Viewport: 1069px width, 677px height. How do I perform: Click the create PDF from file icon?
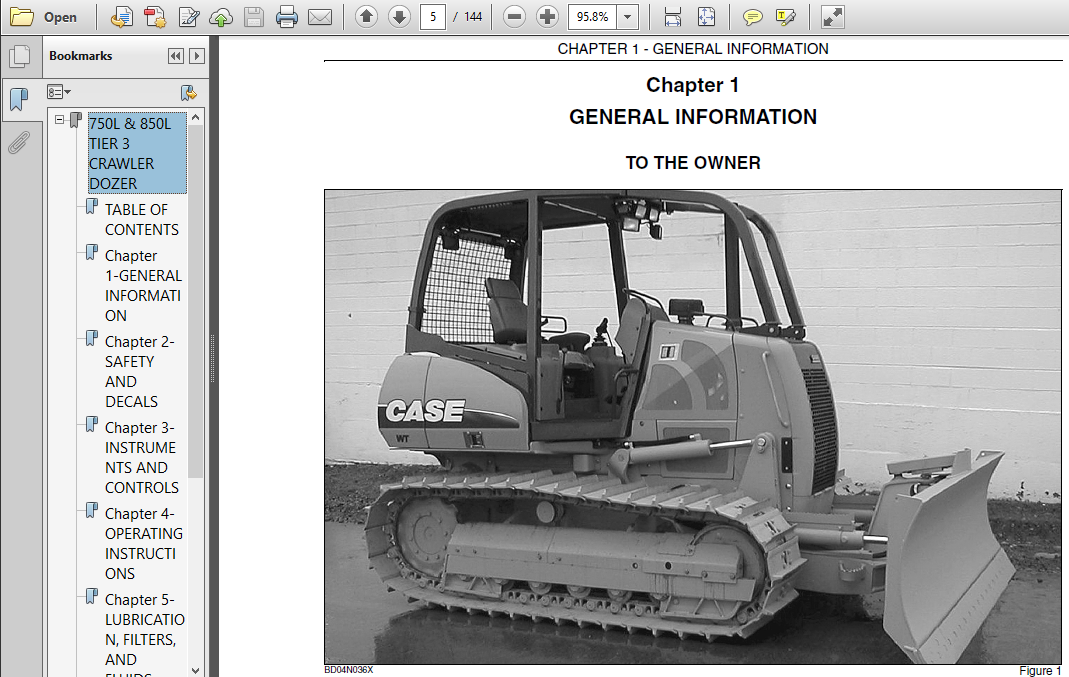point(121,17)
